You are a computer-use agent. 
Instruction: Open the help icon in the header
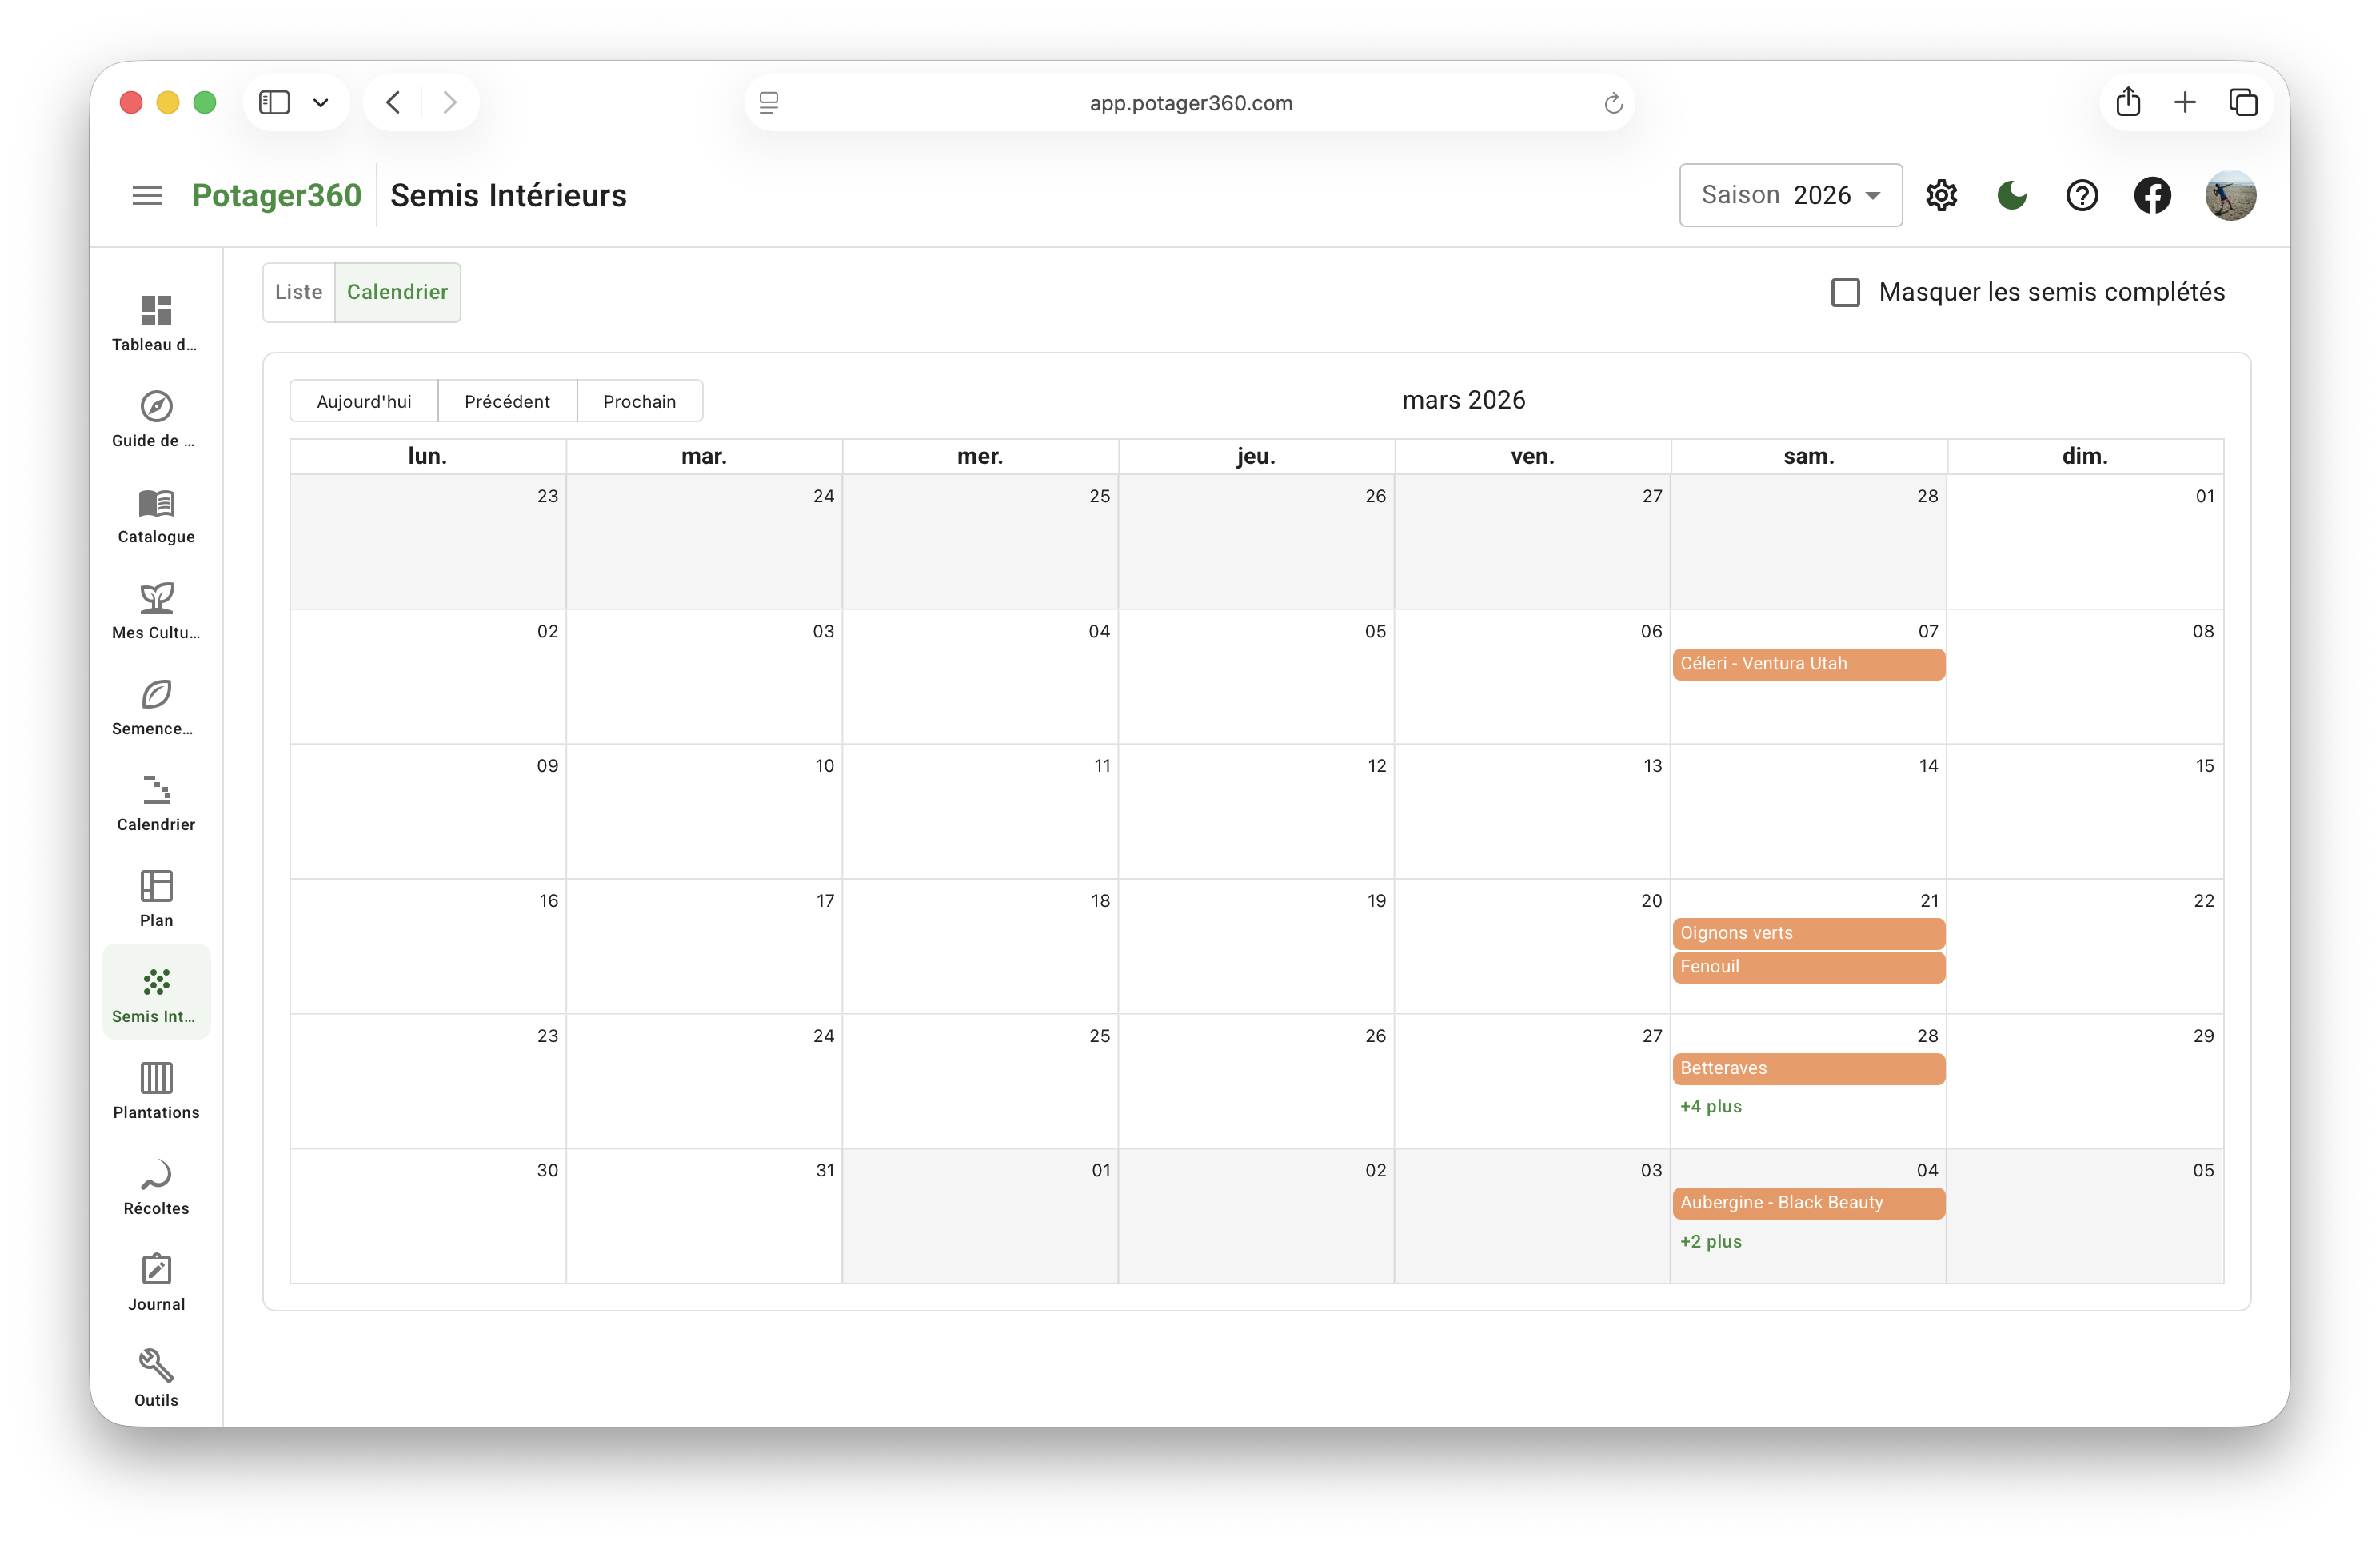point(2082,195)
